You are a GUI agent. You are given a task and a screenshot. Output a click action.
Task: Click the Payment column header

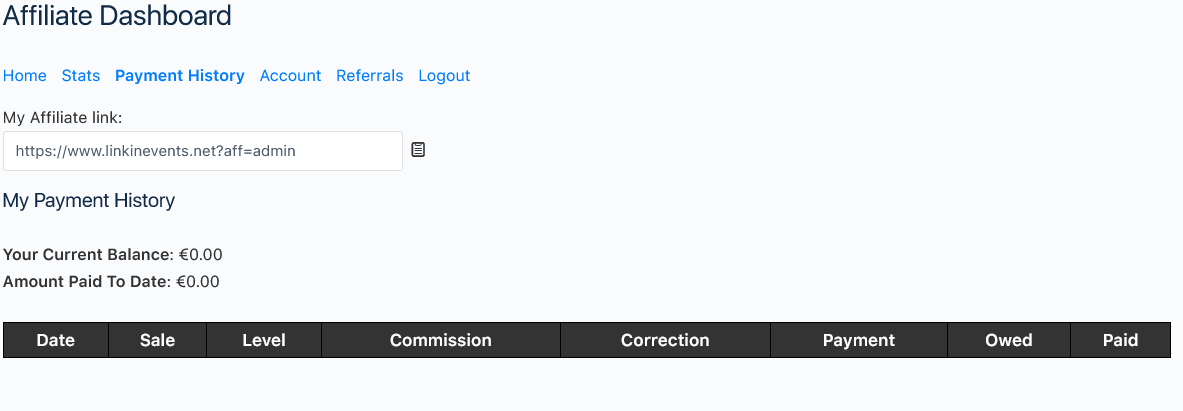pyautogui.click(x=859, y=340)
